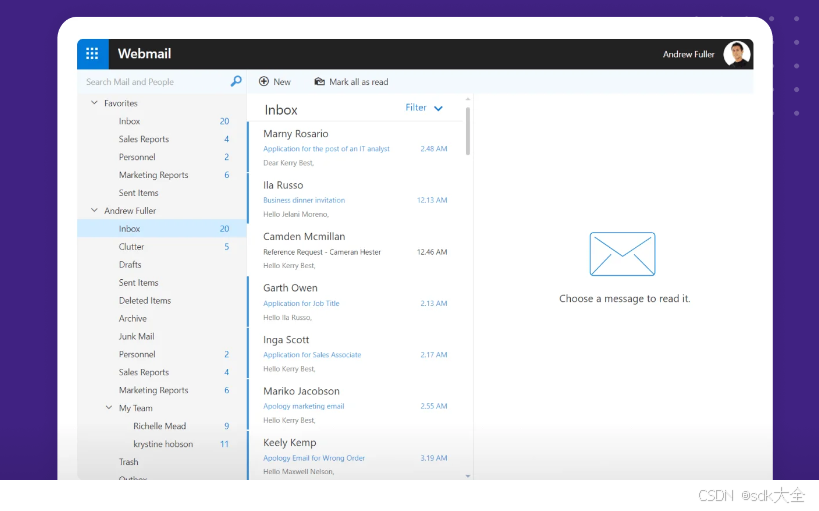Click the 2.48 AM timestamp
The image size is (819, 511).
(x=434, y=148)
